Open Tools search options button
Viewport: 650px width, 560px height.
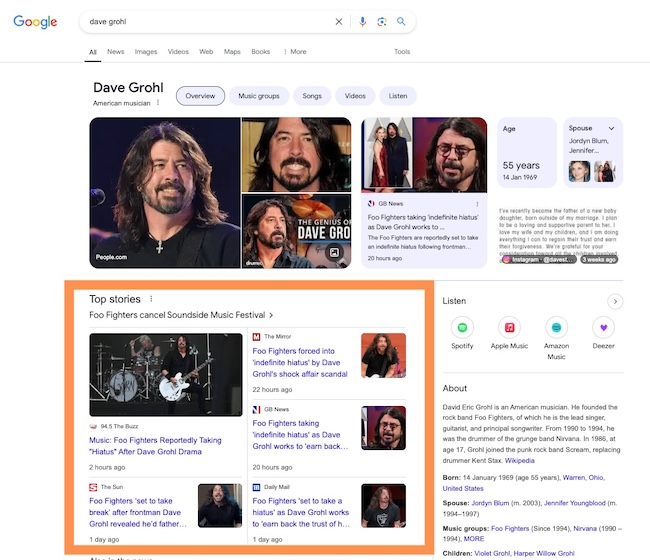pos(402,52)
